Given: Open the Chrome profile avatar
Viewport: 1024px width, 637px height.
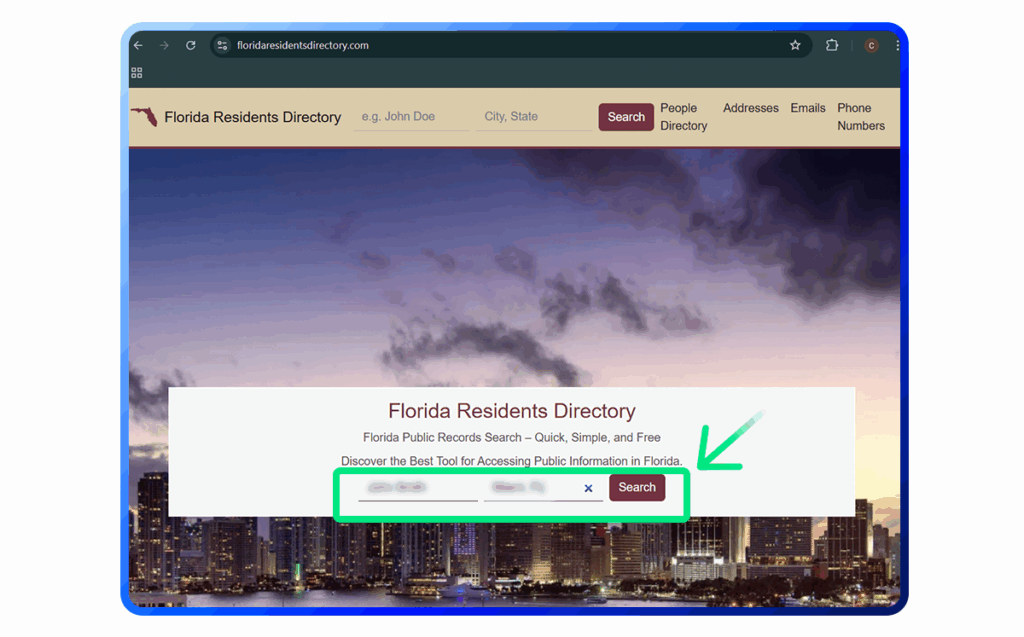Looking at the screenshot, I should [871, 46].
